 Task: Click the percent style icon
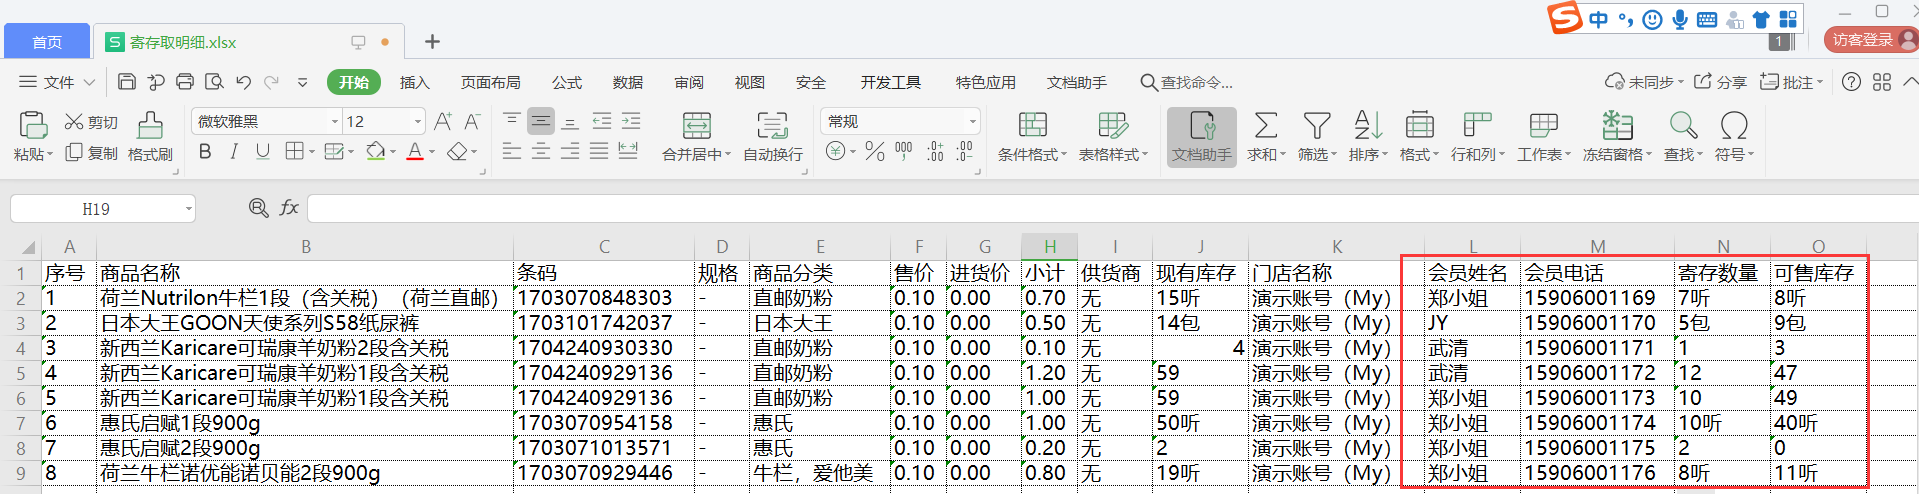pos(875,151)
